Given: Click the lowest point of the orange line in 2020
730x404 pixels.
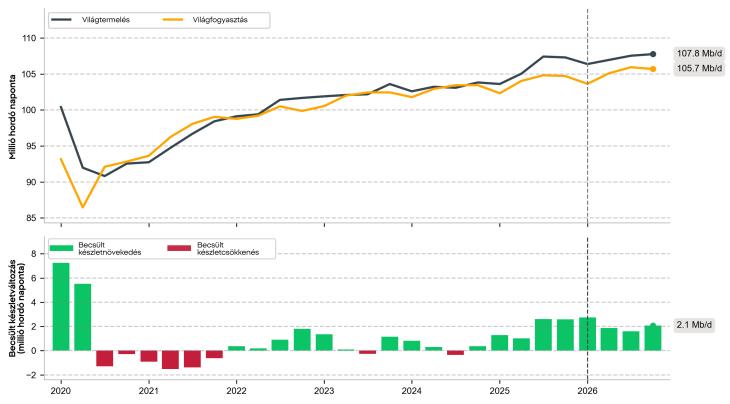Looking at the screenshot, I should click(x=83, y=207).
